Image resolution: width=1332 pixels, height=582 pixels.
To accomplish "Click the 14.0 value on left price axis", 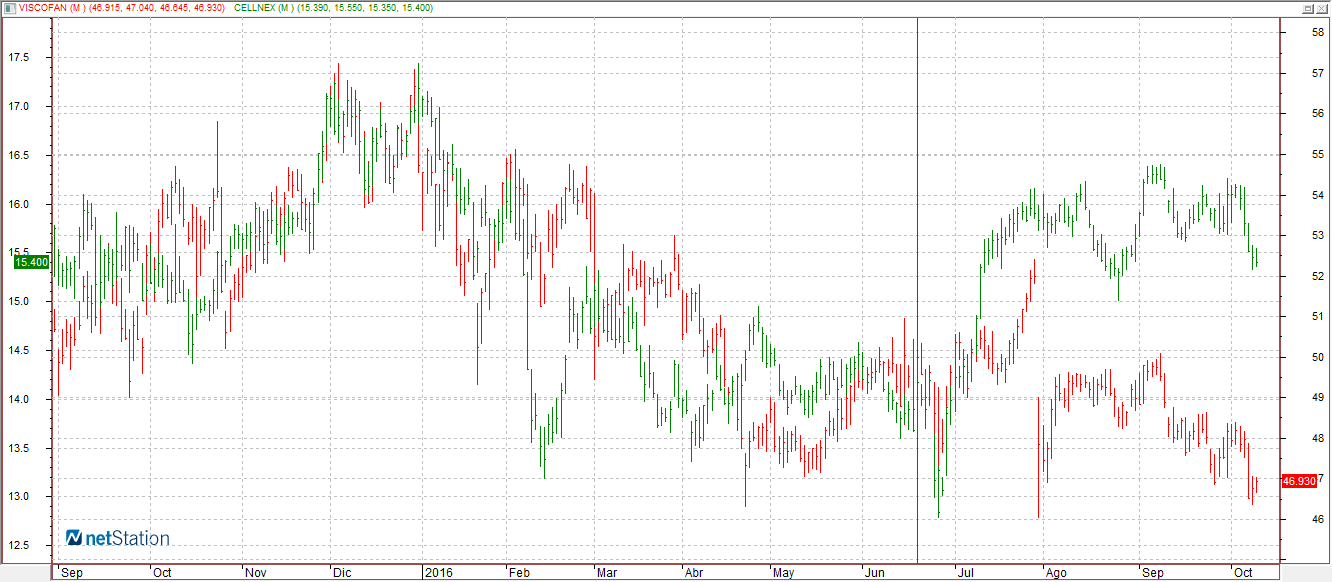I will tap(20, 400).
